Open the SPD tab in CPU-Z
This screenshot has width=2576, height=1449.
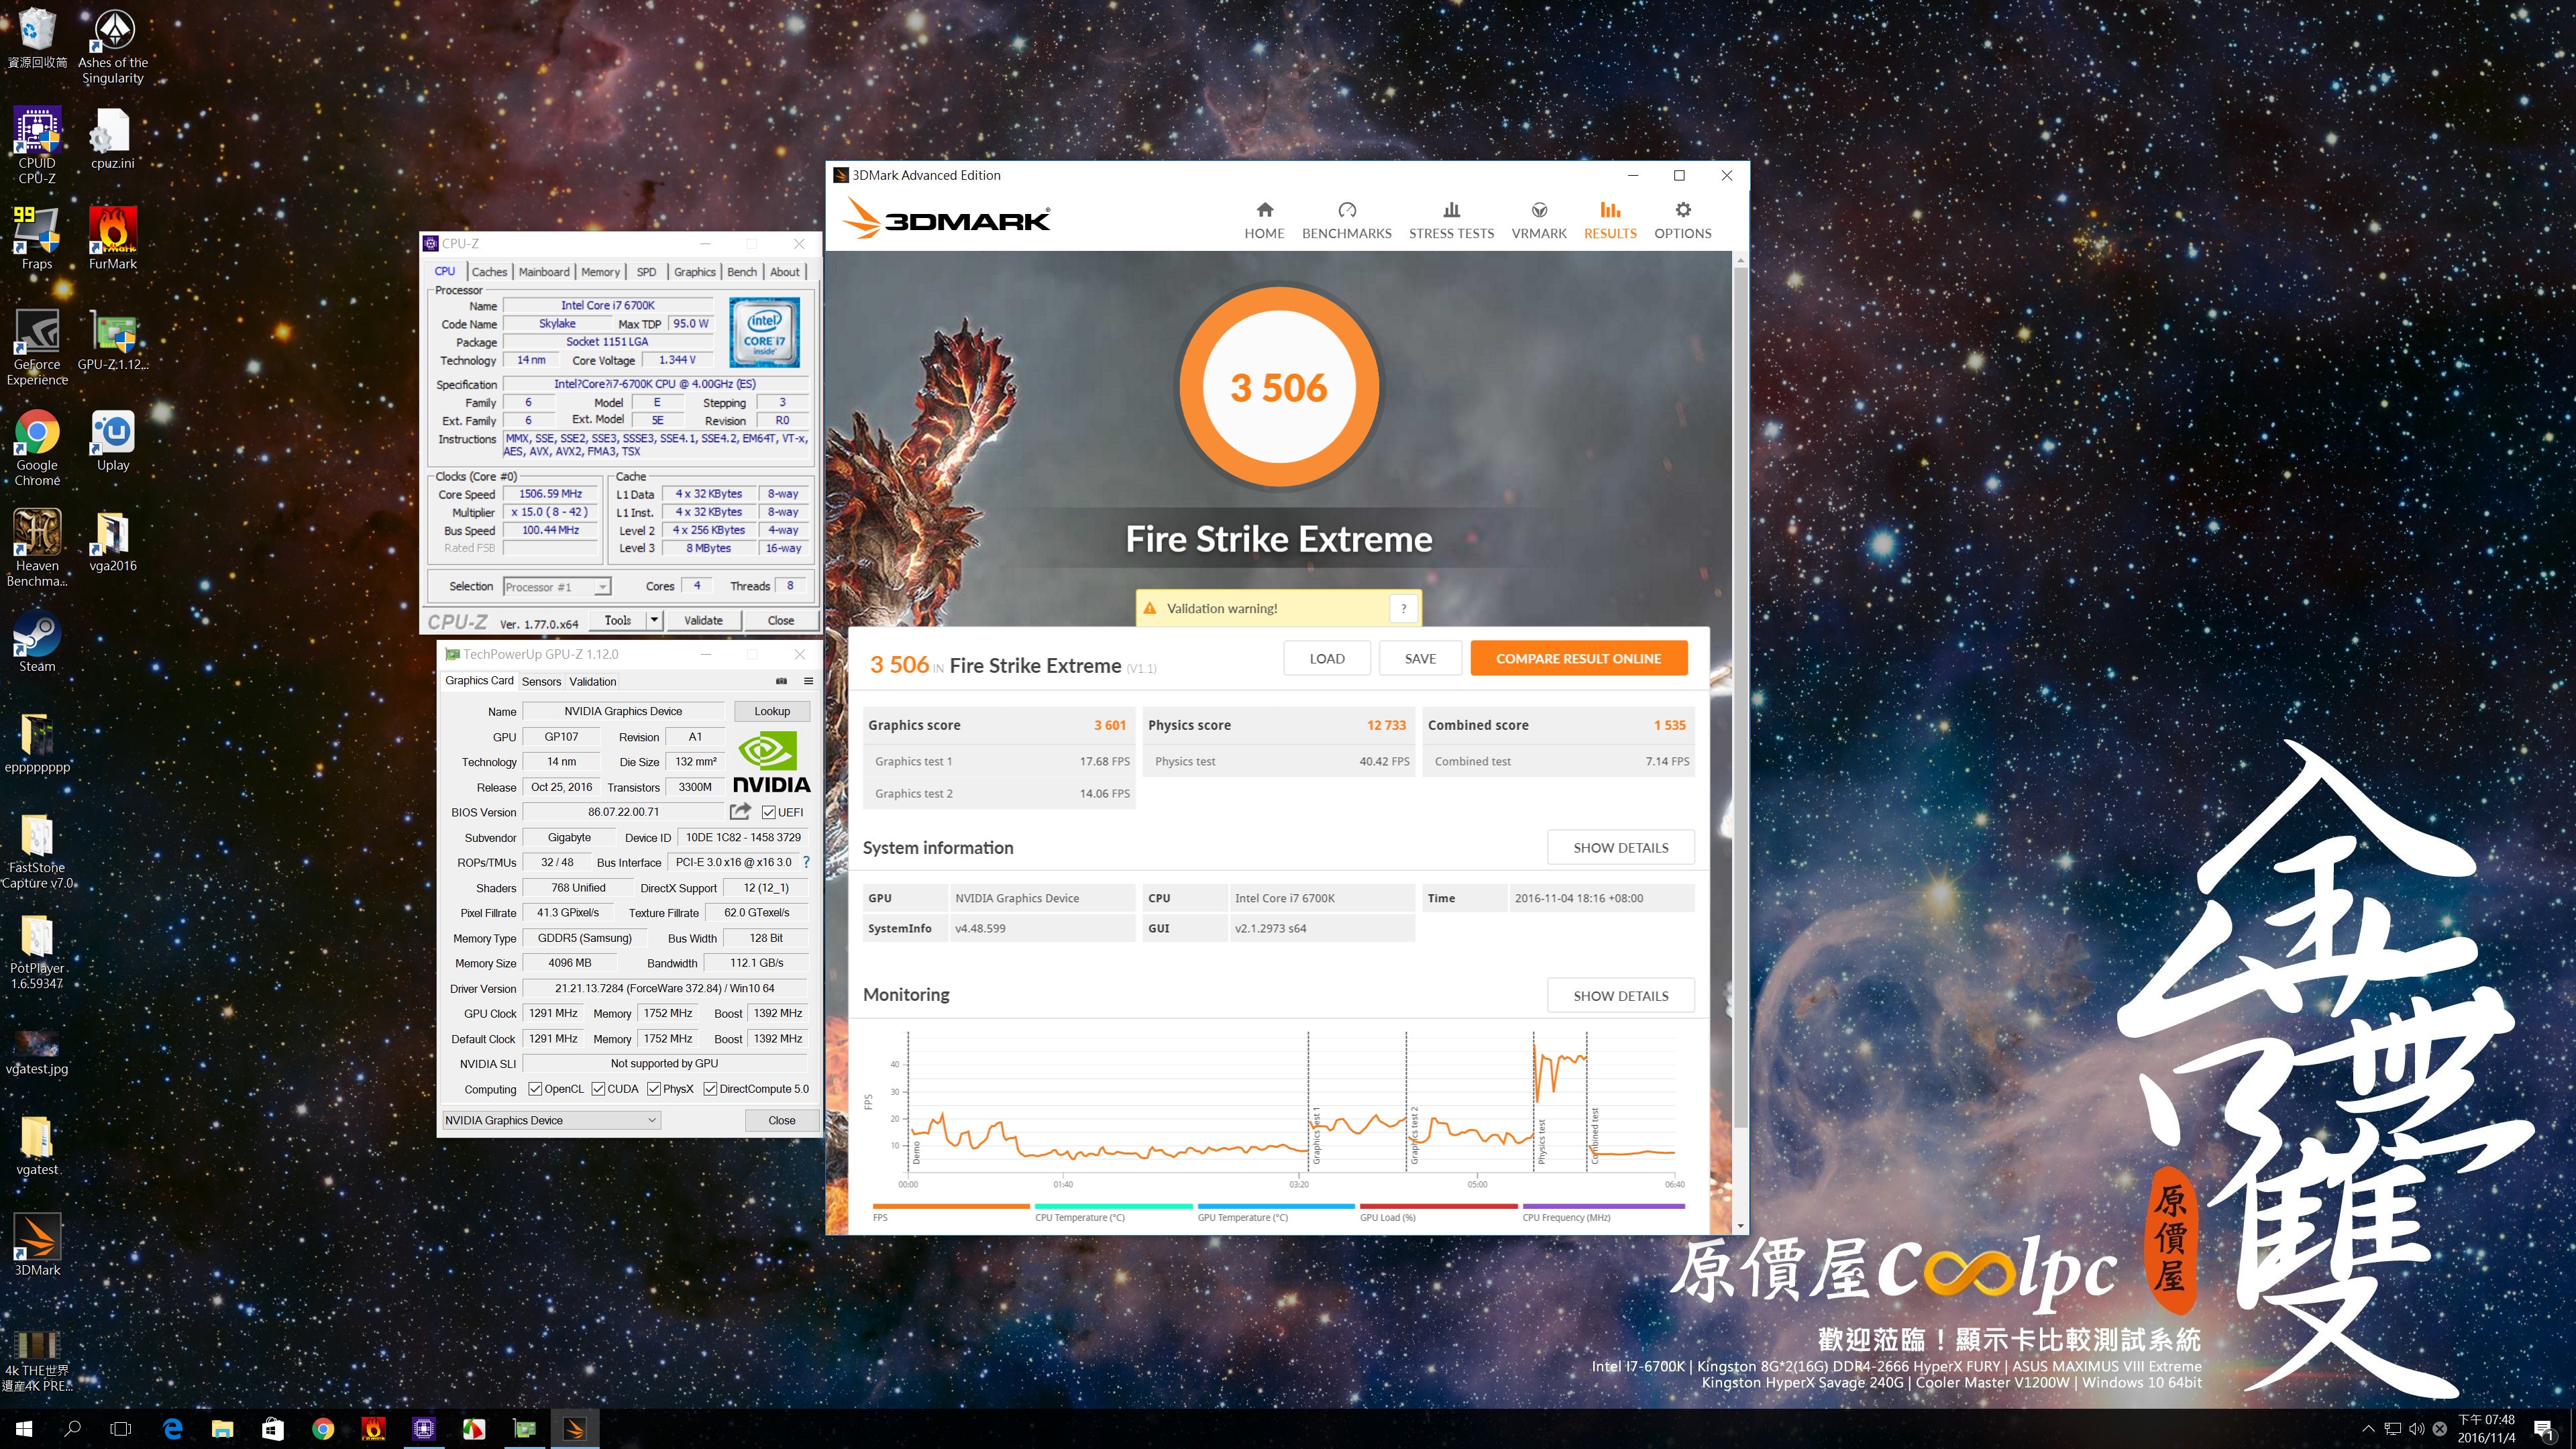coord(646,272)
